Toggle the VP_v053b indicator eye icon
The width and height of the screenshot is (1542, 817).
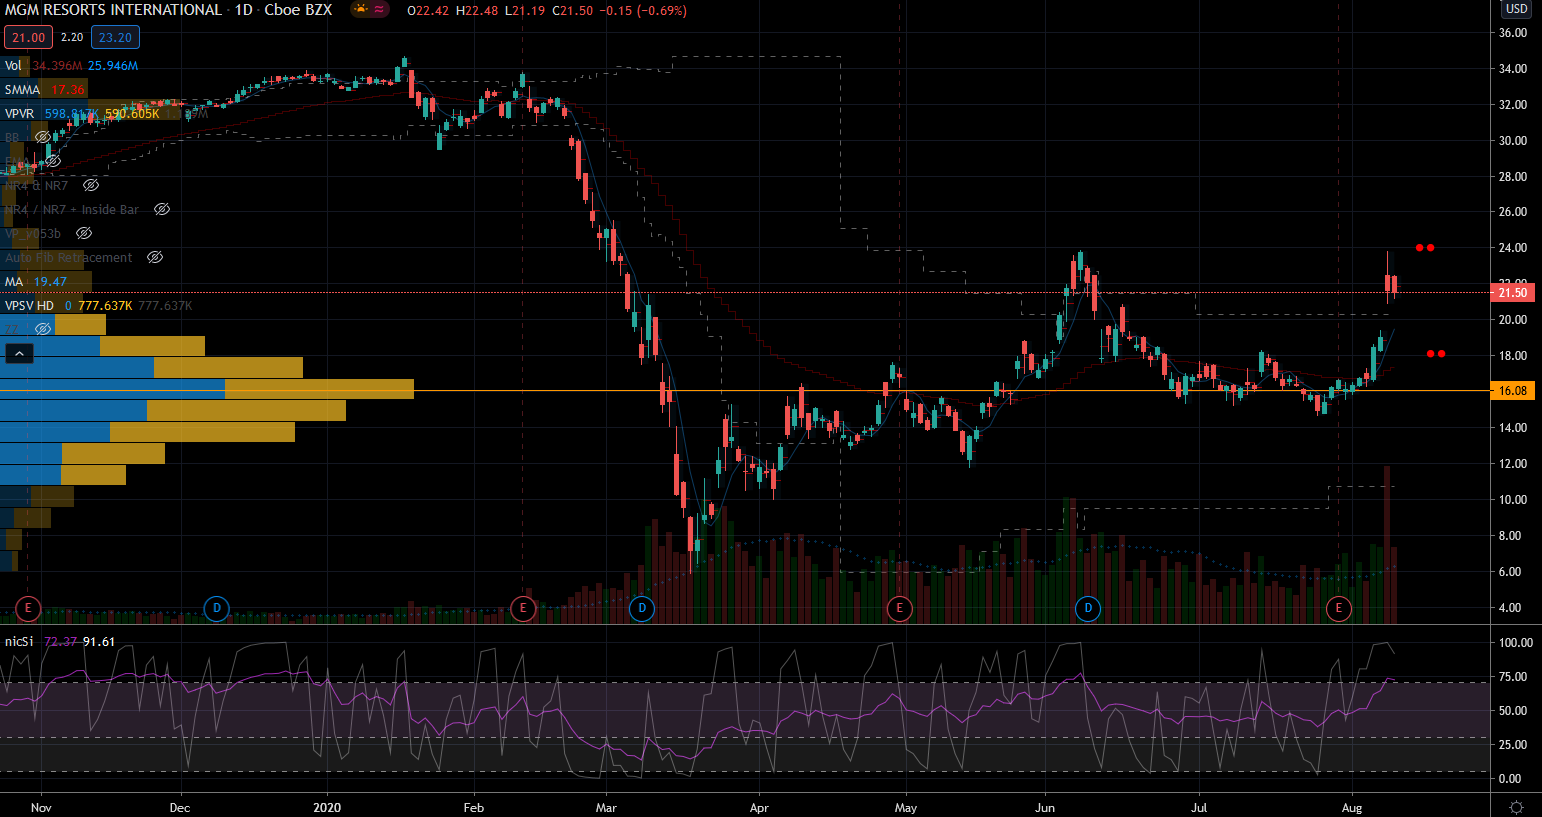click(x=84, y=233)
